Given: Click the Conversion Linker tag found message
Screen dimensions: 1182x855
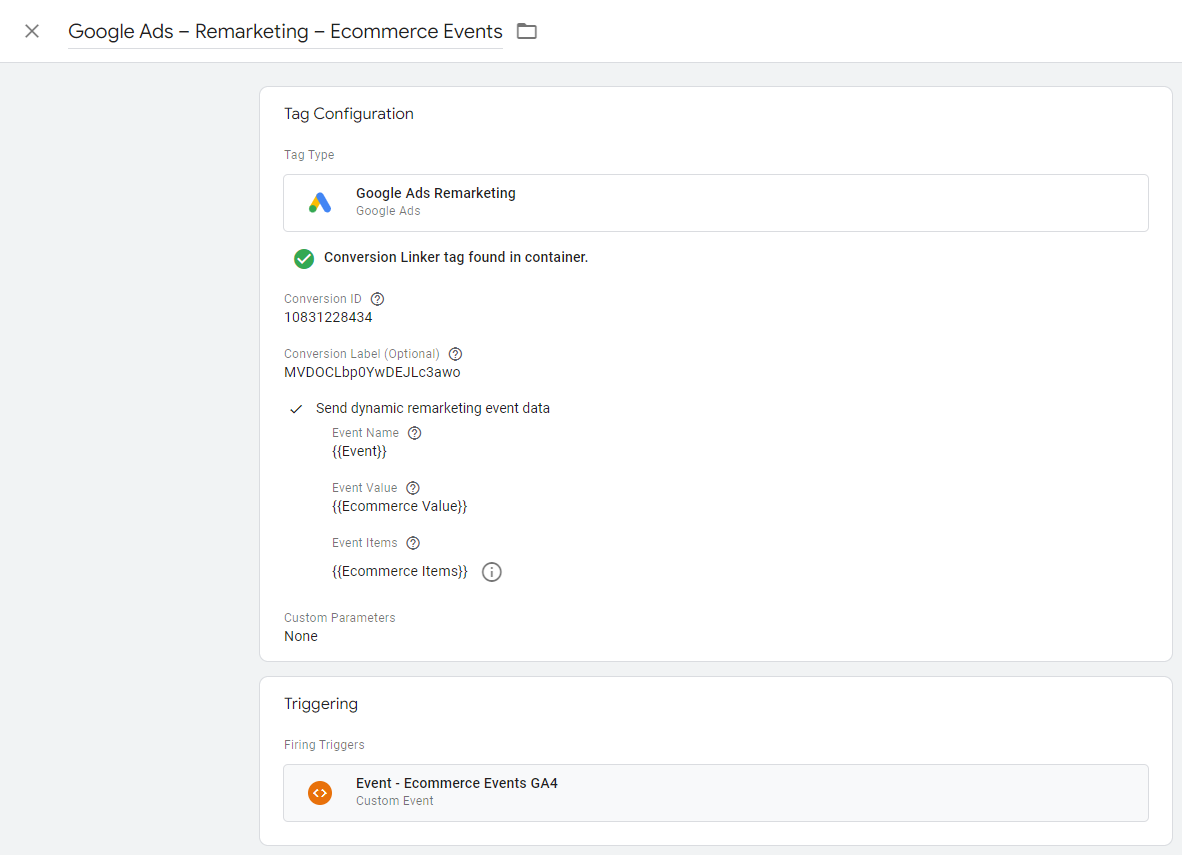Looking at the screenshot, I should coord(456,258).
